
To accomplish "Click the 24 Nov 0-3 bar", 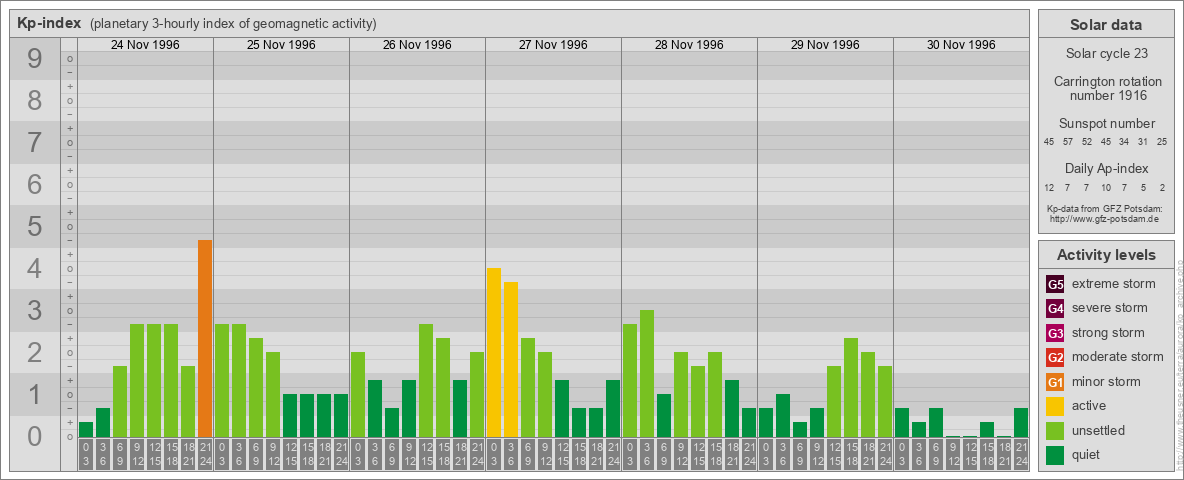I will [86, 429].
